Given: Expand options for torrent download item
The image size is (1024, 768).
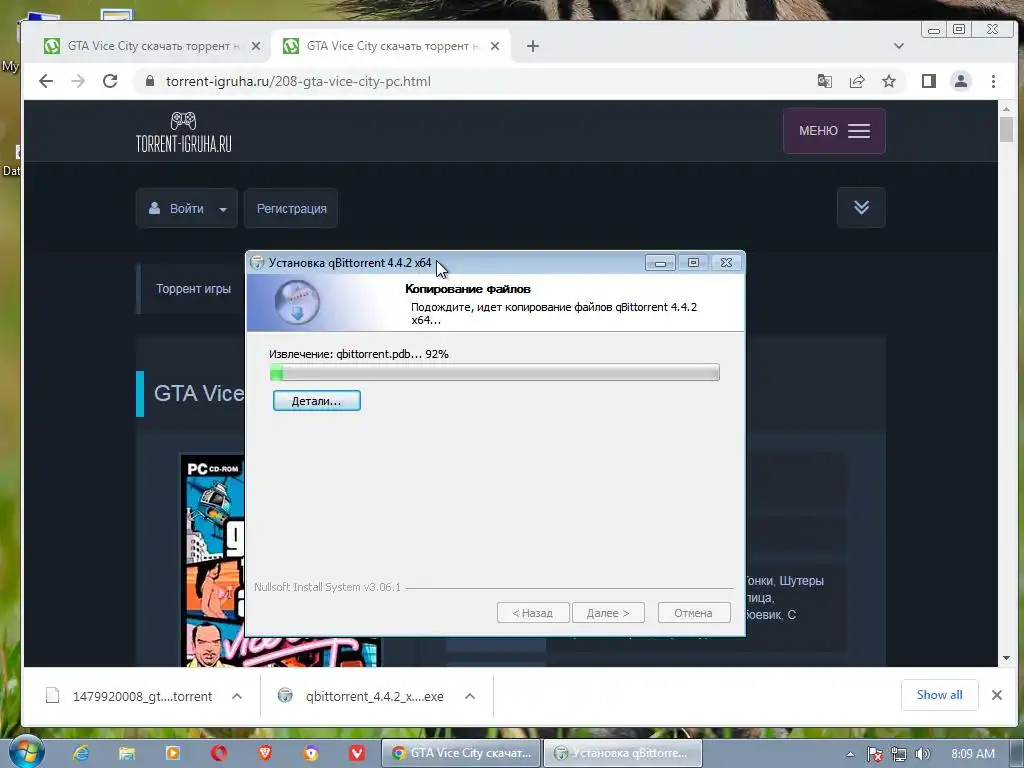Looking at the screenshot, I should [237, 696].
